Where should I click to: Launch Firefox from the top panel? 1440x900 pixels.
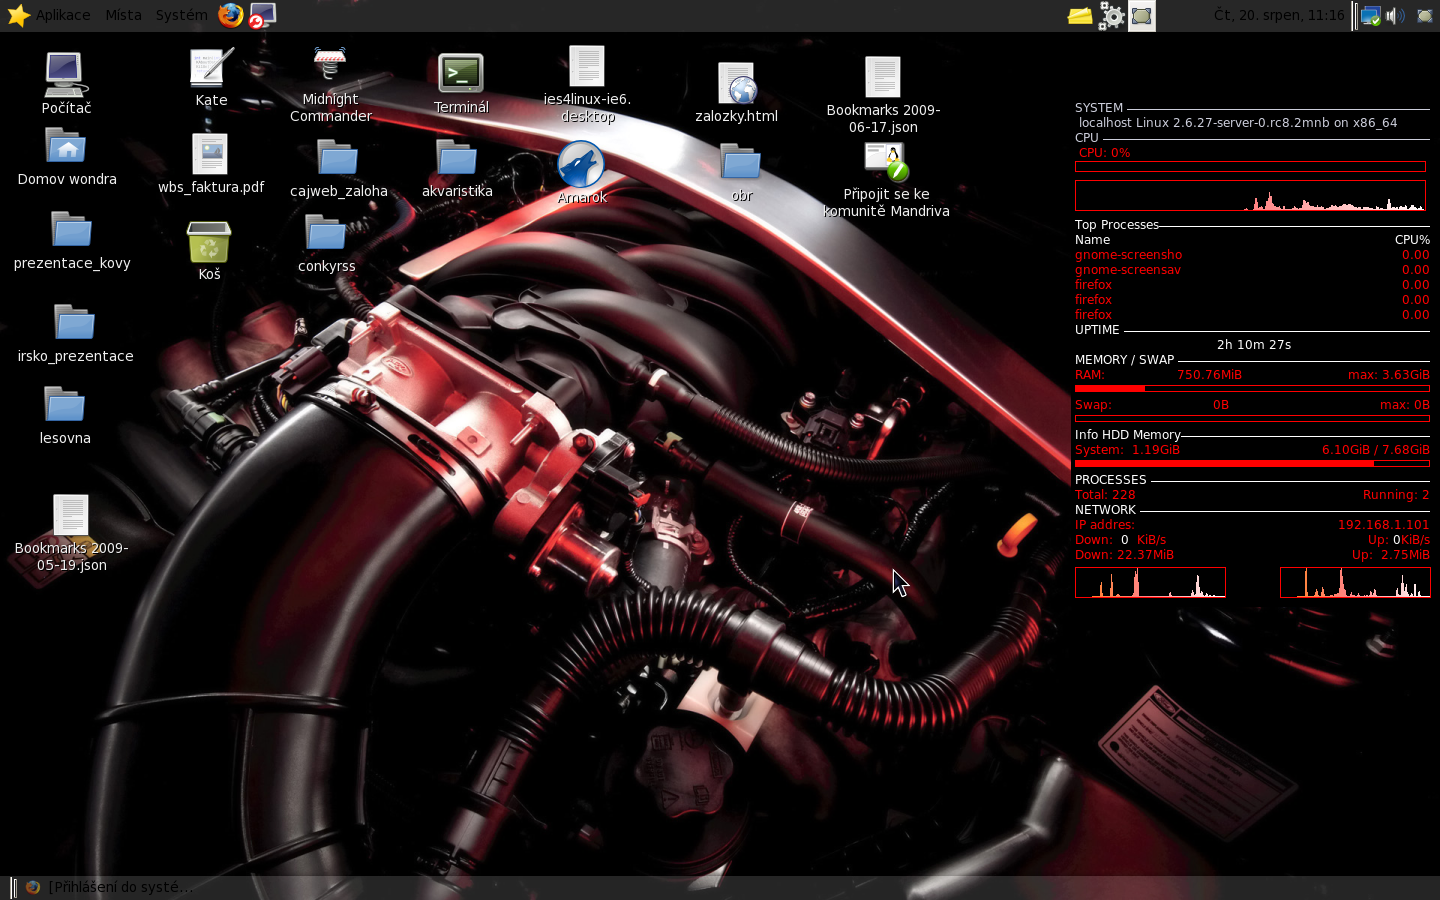tap(231, 15)
